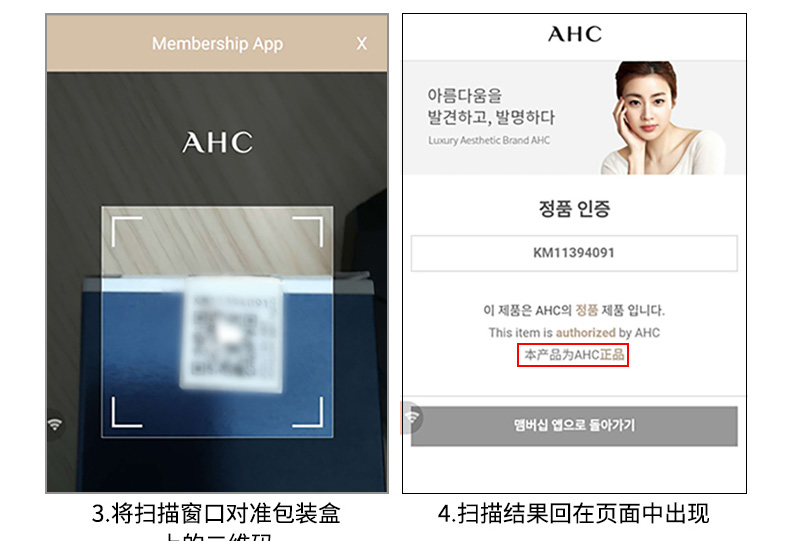Click the Membership App title

218,44
